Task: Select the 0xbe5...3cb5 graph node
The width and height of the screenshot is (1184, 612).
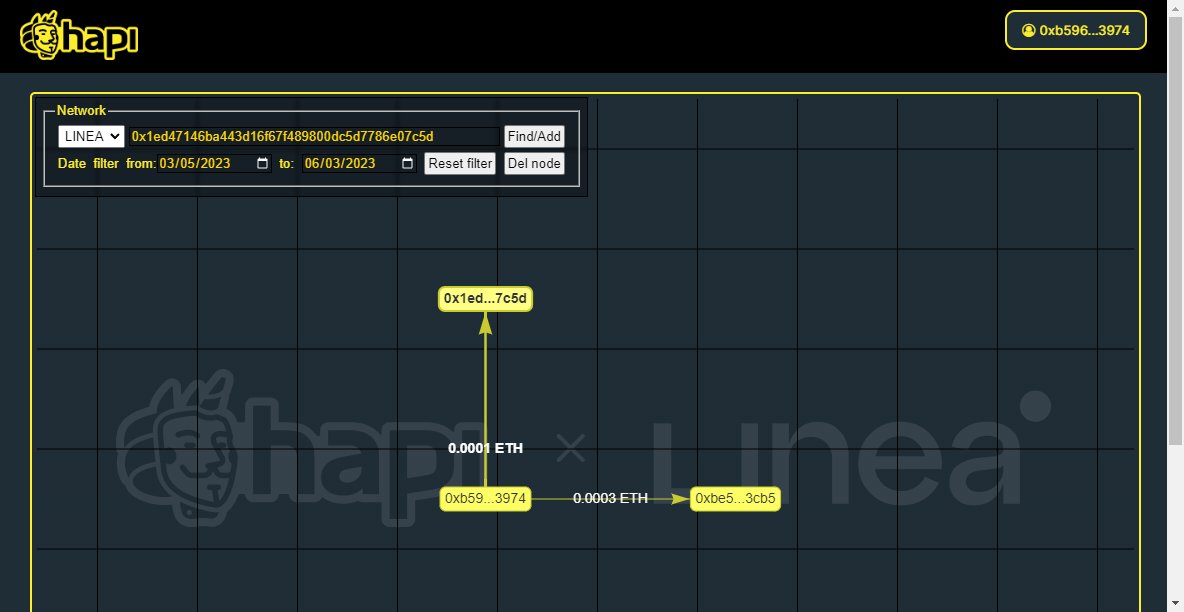Action: click(x=735, y=499)
